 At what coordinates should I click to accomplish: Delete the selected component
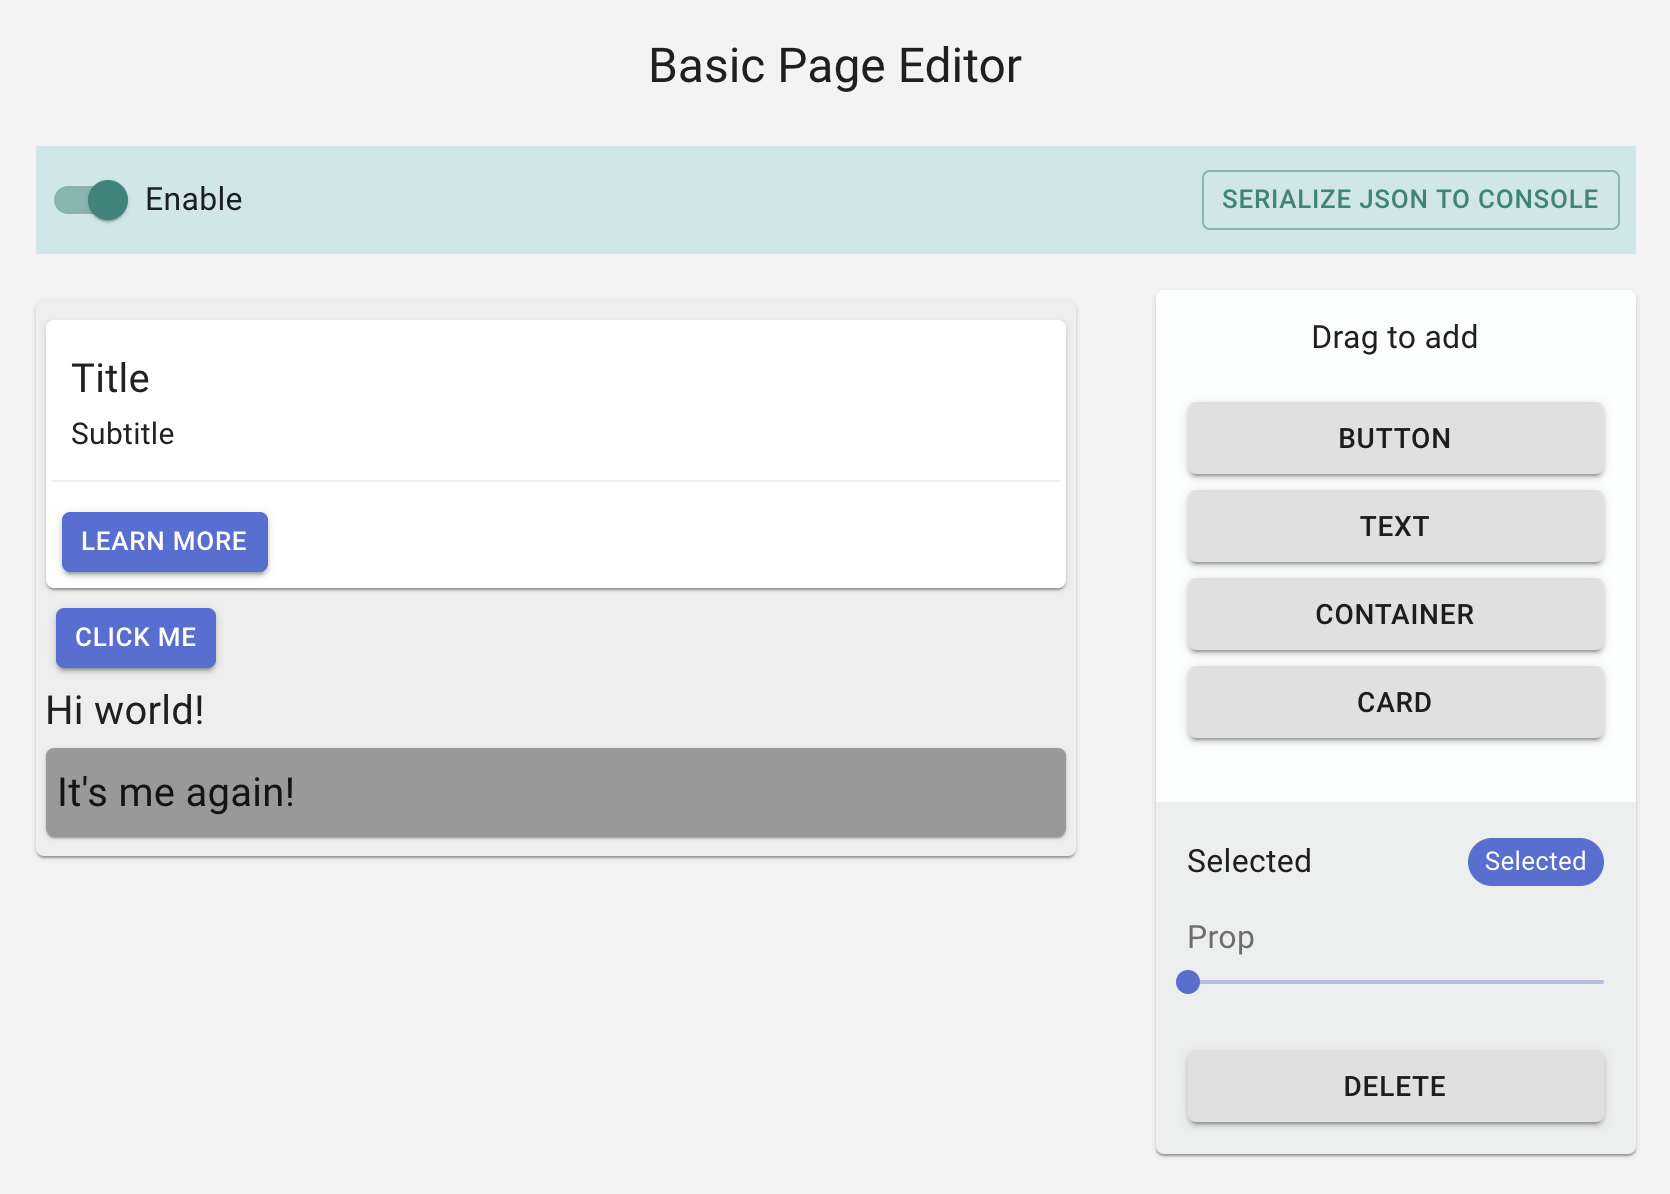click(x=1394, y=1087)
